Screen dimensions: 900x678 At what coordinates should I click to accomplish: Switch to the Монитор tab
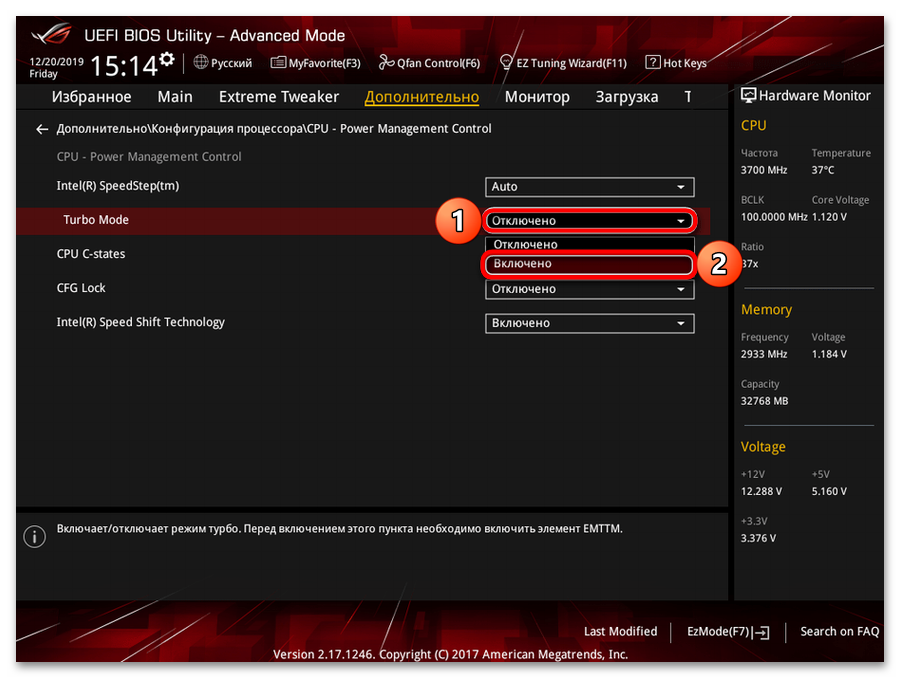537,97
